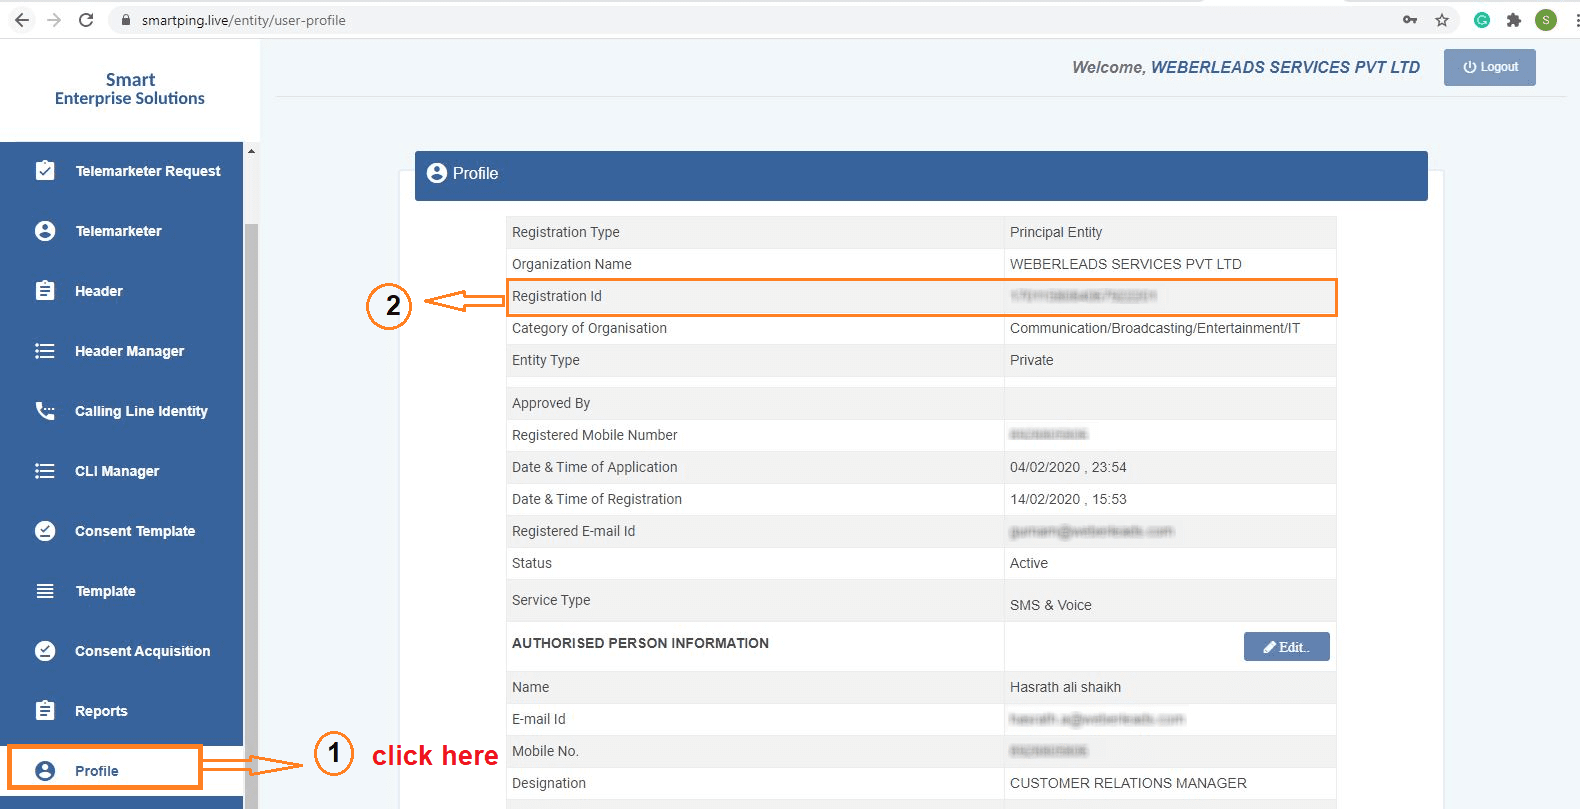Go to Template section in sidebar
This screenshot has height=809, width=1580.
[105, 591]
